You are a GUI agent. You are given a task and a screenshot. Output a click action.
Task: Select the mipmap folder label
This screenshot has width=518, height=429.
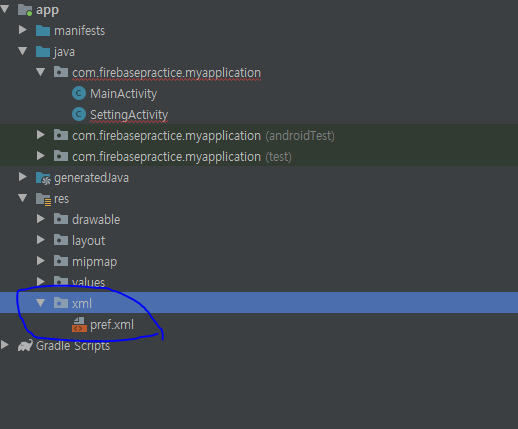pyautogui.click(x=94, y=262)
